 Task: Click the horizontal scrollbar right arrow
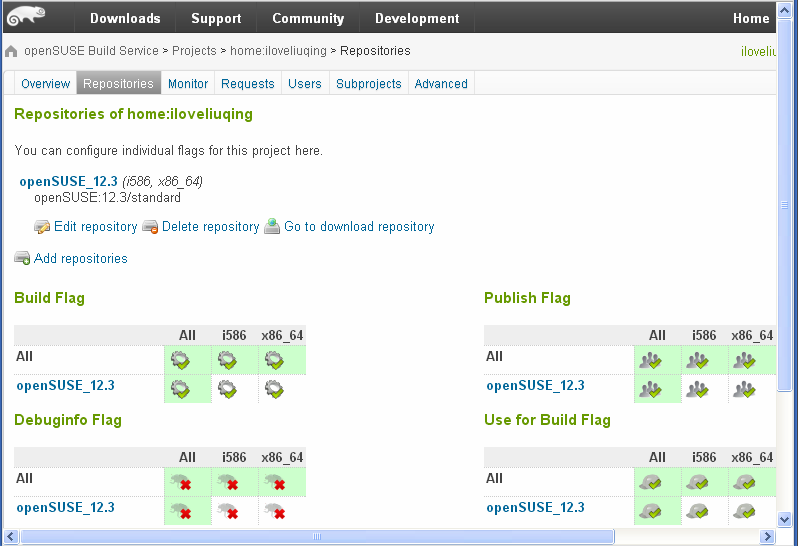pyautogui.click(x=767, y=536)
